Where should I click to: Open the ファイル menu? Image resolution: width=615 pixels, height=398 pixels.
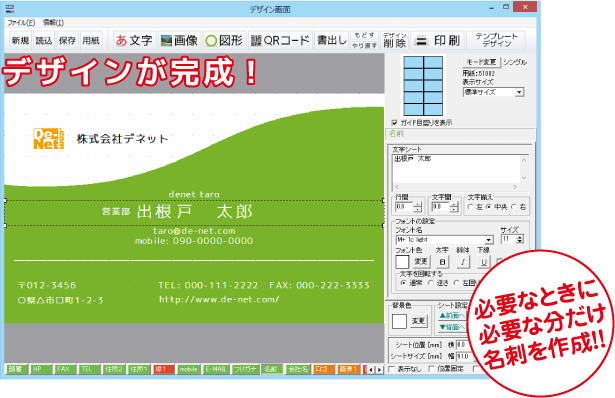21,23
